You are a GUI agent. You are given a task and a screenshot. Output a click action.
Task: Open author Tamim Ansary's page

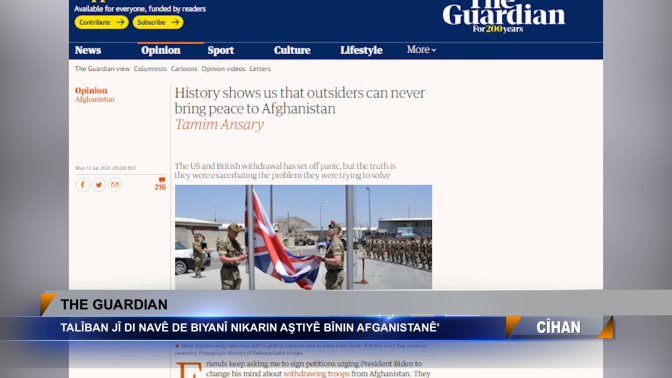pyautogui.click(x=219, y=124)
